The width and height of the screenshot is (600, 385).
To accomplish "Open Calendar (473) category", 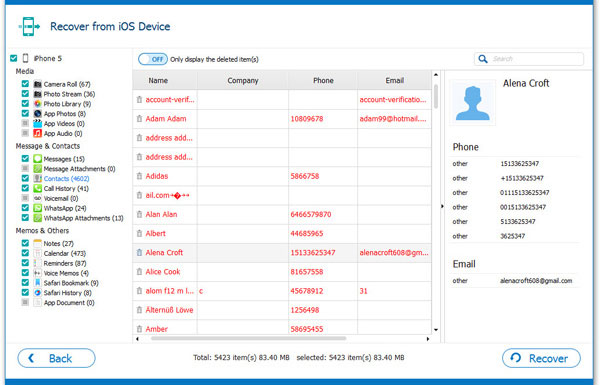I will pyautogui.click(x=65, y=253).
